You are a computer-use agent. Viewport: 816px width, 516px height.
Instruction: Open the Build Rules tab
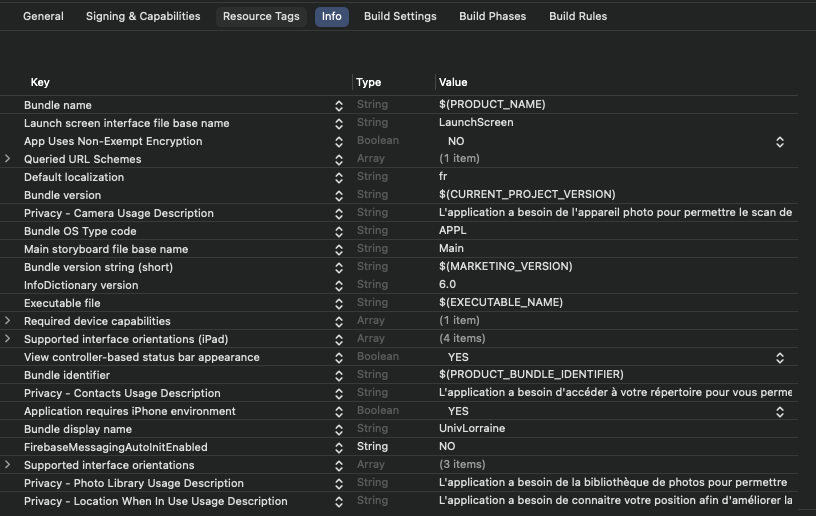(x=578, y=16)
